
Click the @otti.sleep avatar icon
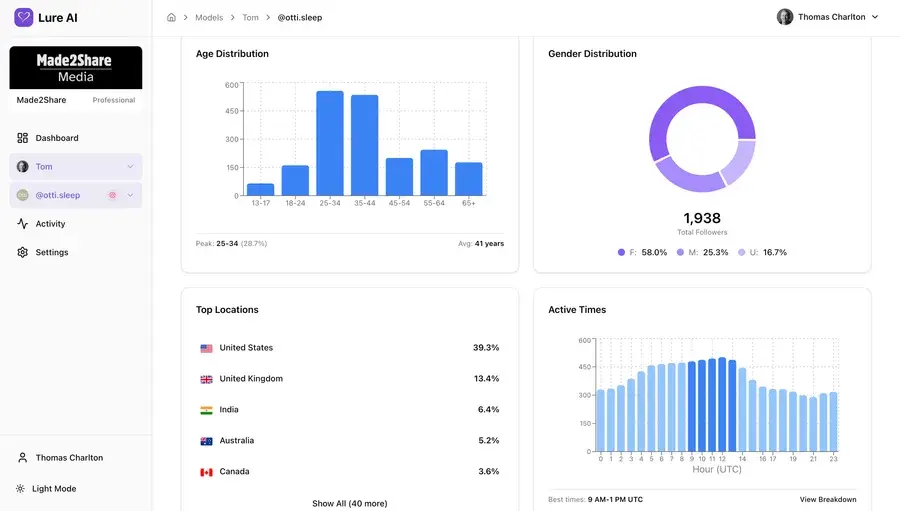coord(22,195)
